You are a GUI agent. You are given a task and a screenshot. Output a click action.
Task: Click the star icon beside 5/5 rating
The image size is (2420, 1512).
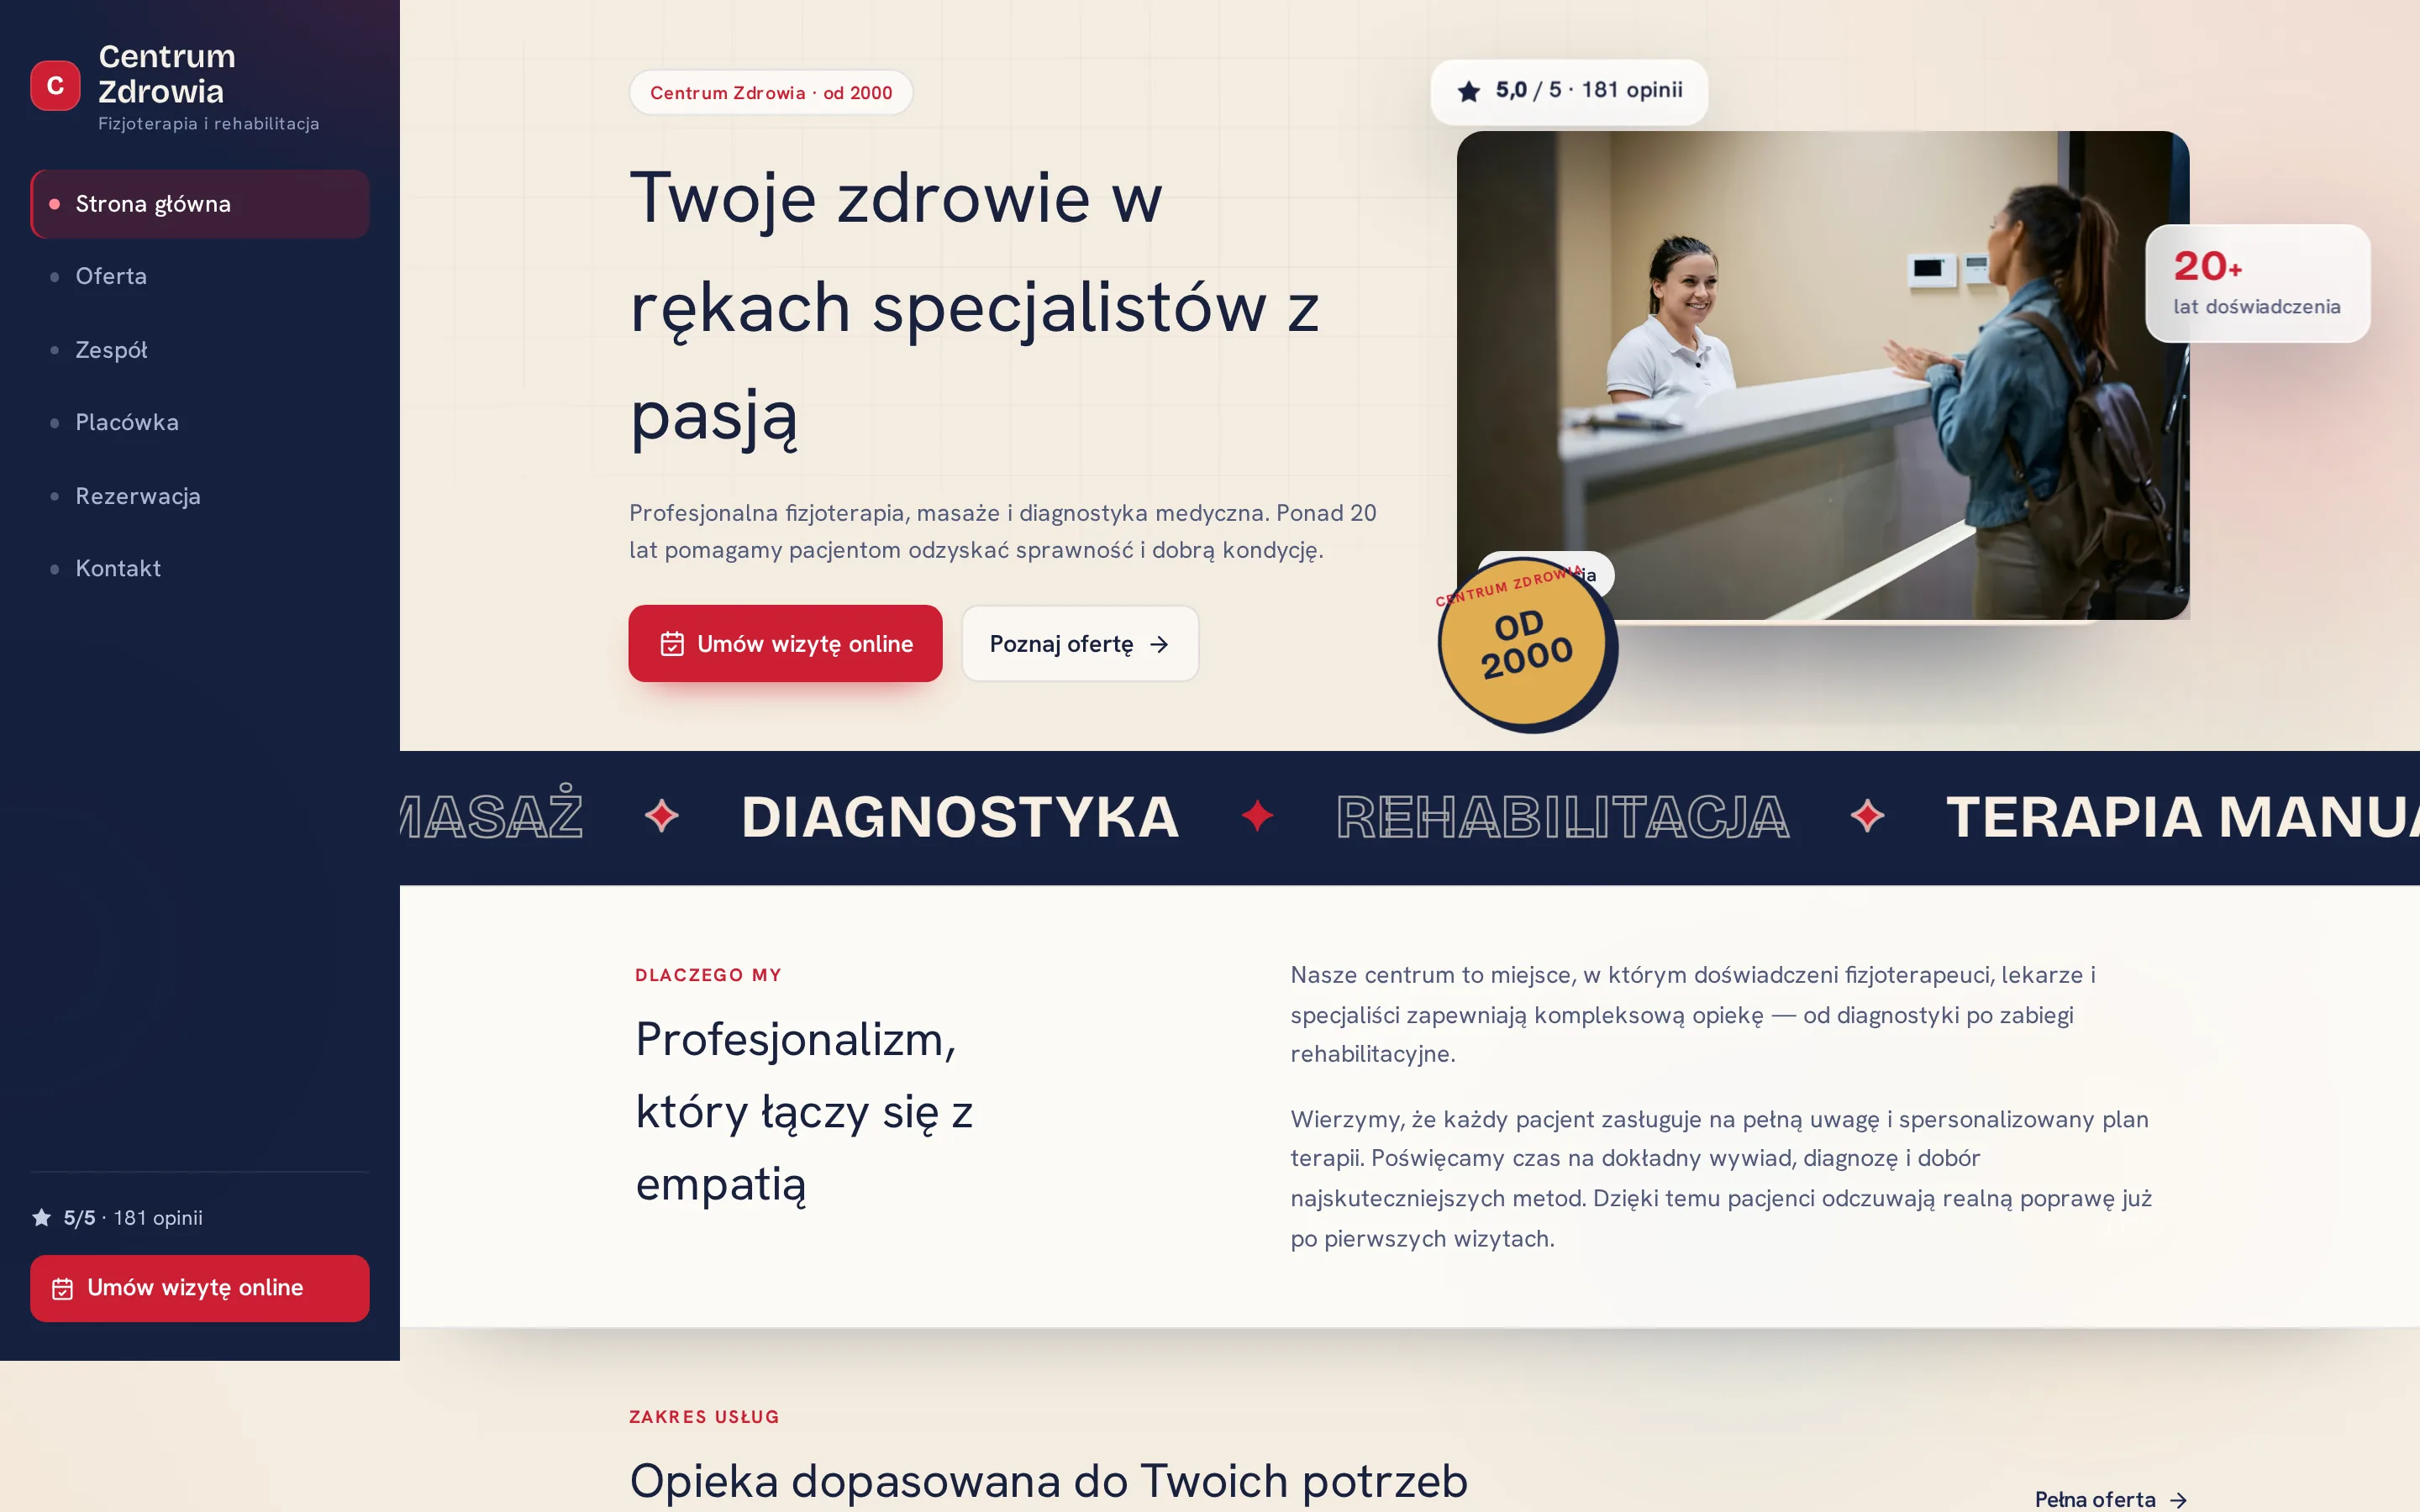click(x=42, y=1217)
